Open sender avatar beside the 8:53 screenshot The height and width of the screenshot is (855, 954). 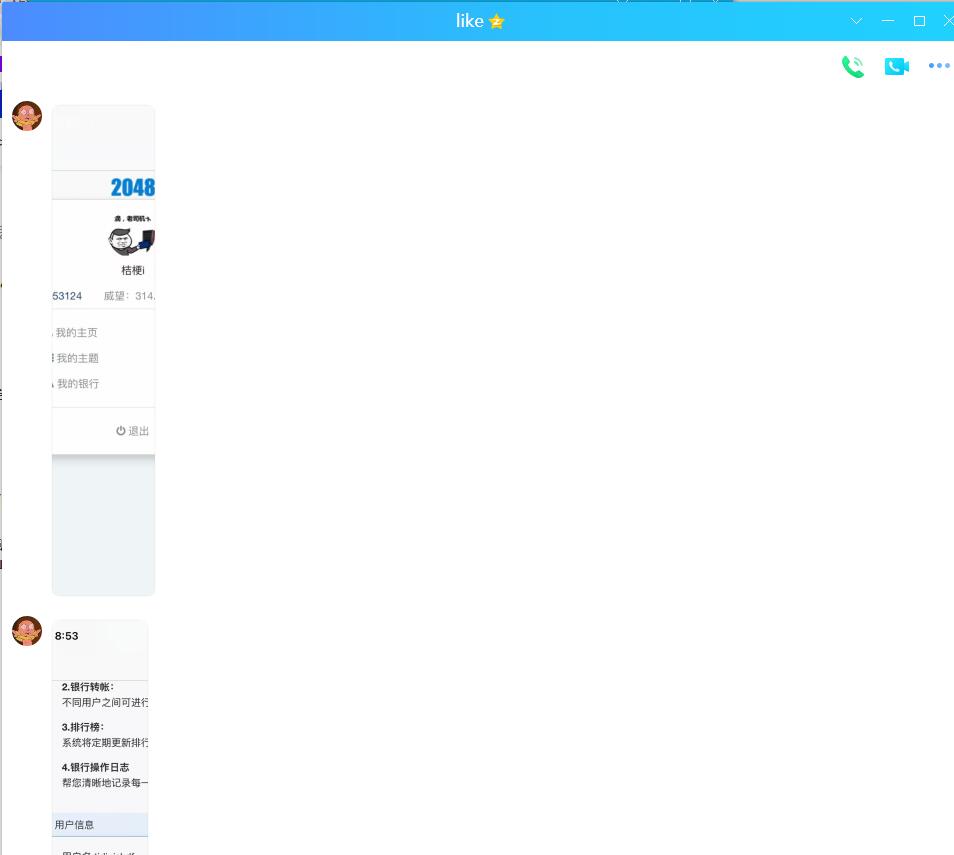pos(27,631)
